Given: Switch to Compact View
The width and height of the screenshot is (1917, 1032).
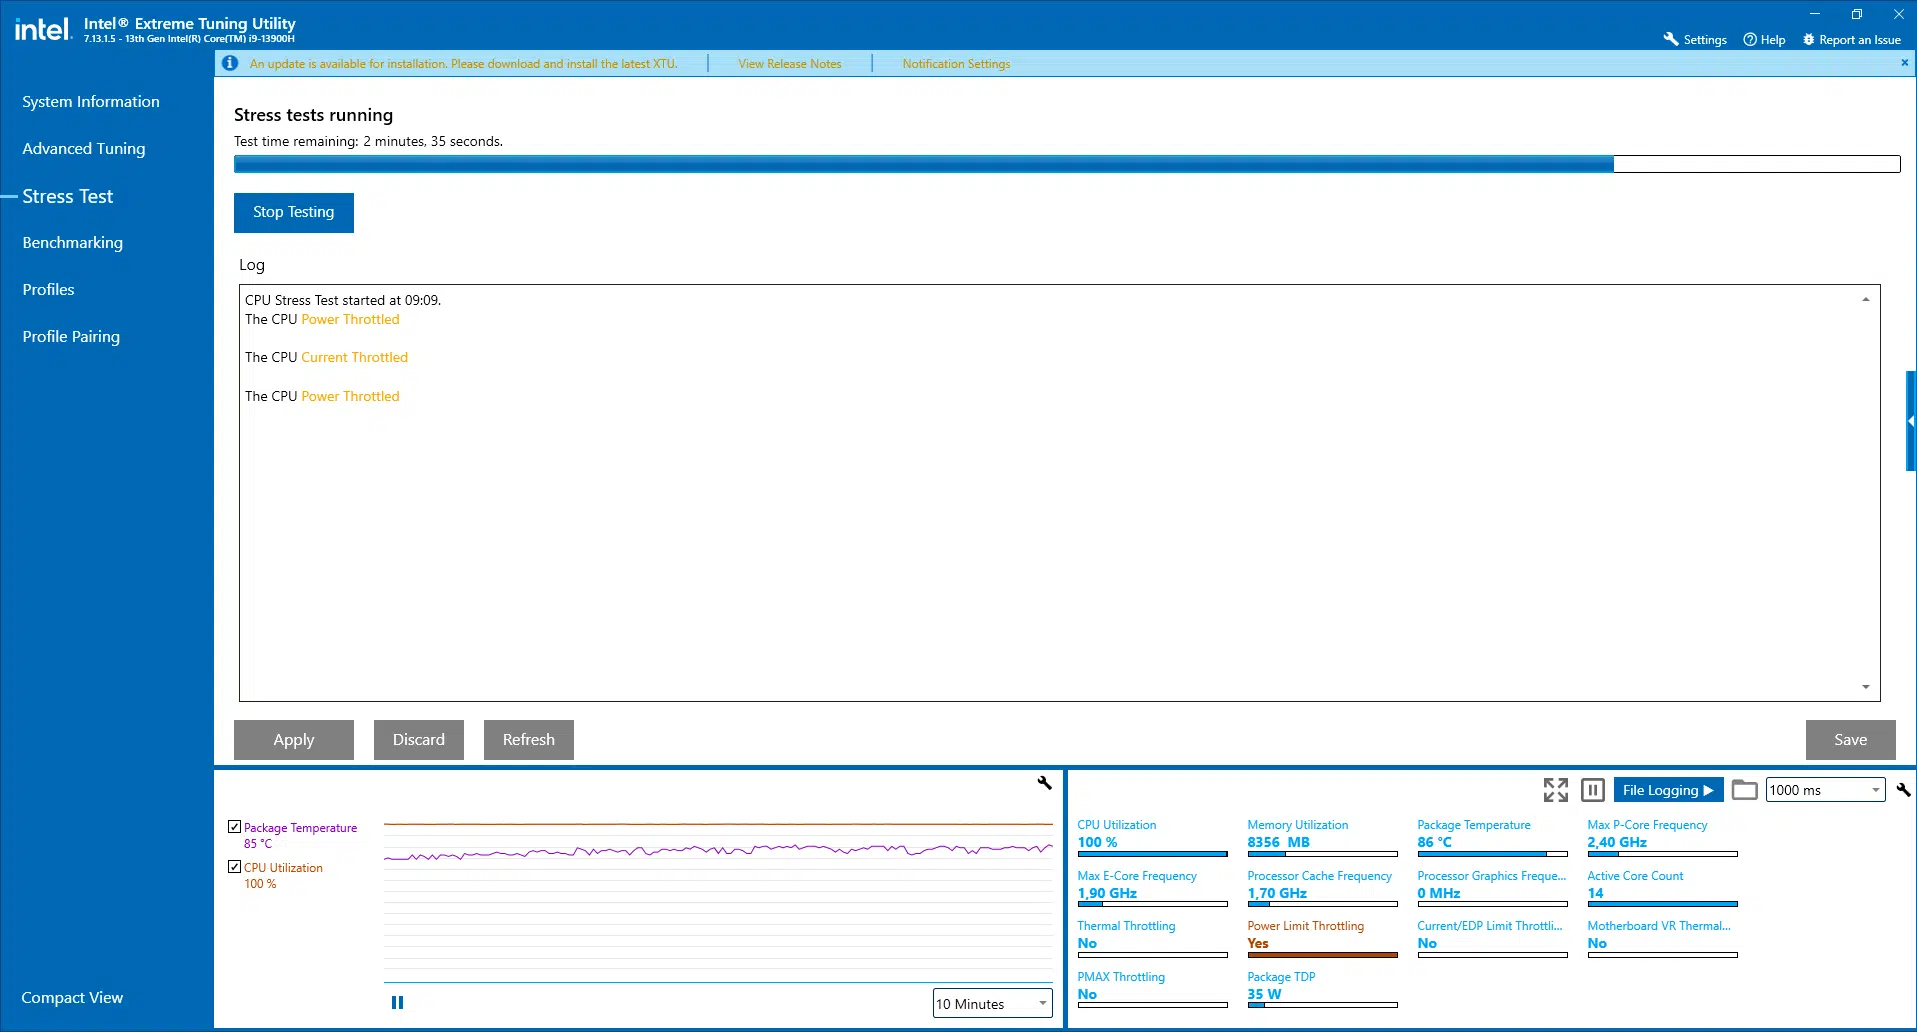Looking at the screenshot, I should (72, 998).
